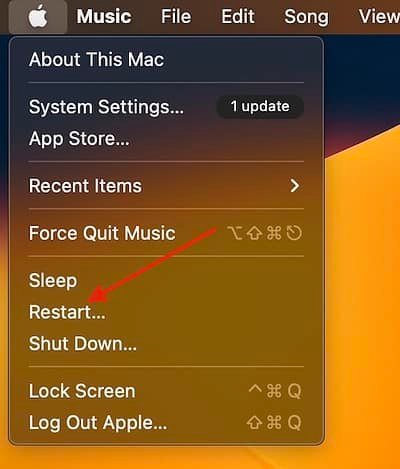Put the Mac to Sleep

[x=166, y=280]
